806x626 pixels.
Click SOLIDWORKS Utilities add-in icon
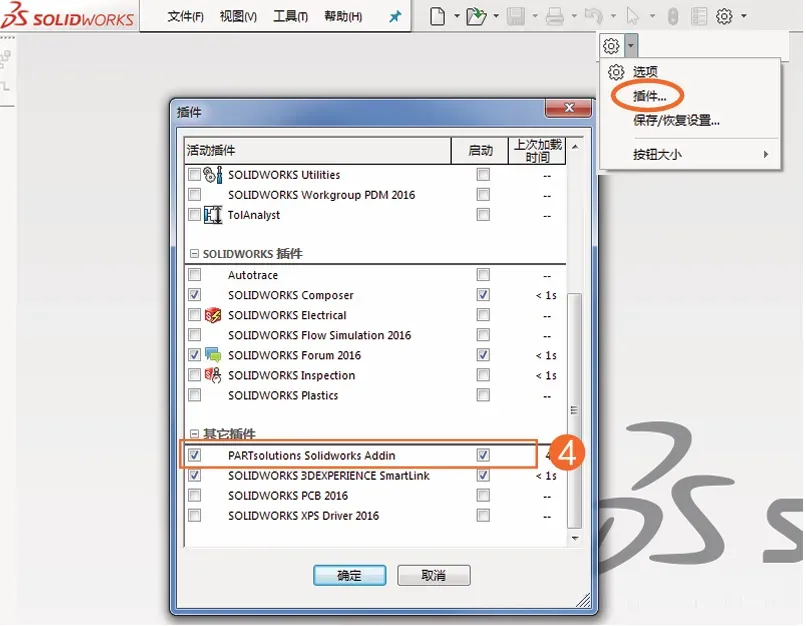pyautogui.click(x=213, y=175)
